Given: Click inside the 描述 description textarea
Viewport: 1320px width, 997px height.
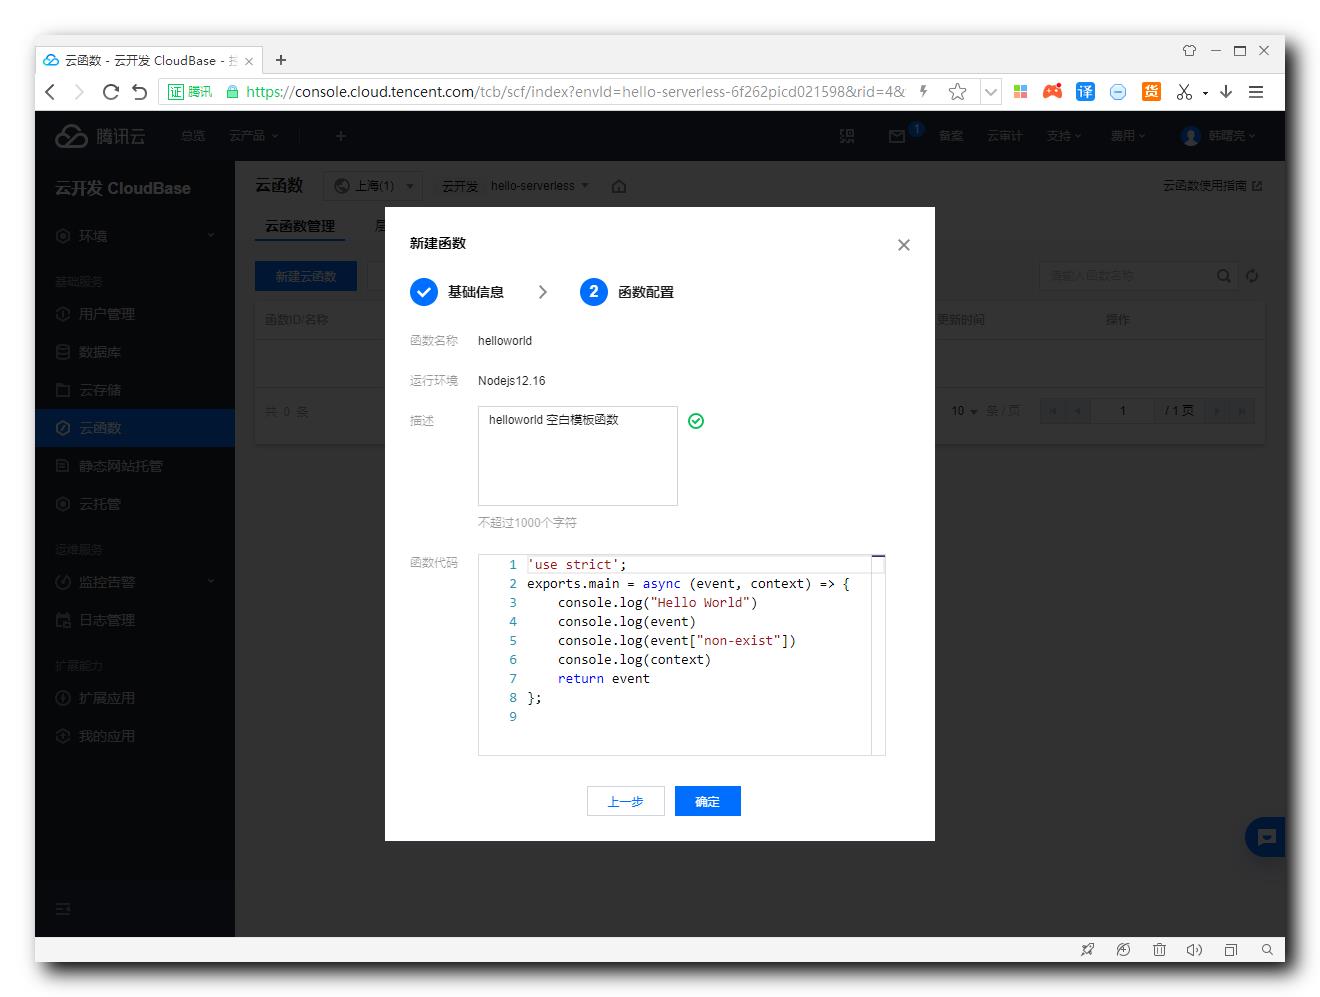Looking at the screenshot, I should [578, 456].
